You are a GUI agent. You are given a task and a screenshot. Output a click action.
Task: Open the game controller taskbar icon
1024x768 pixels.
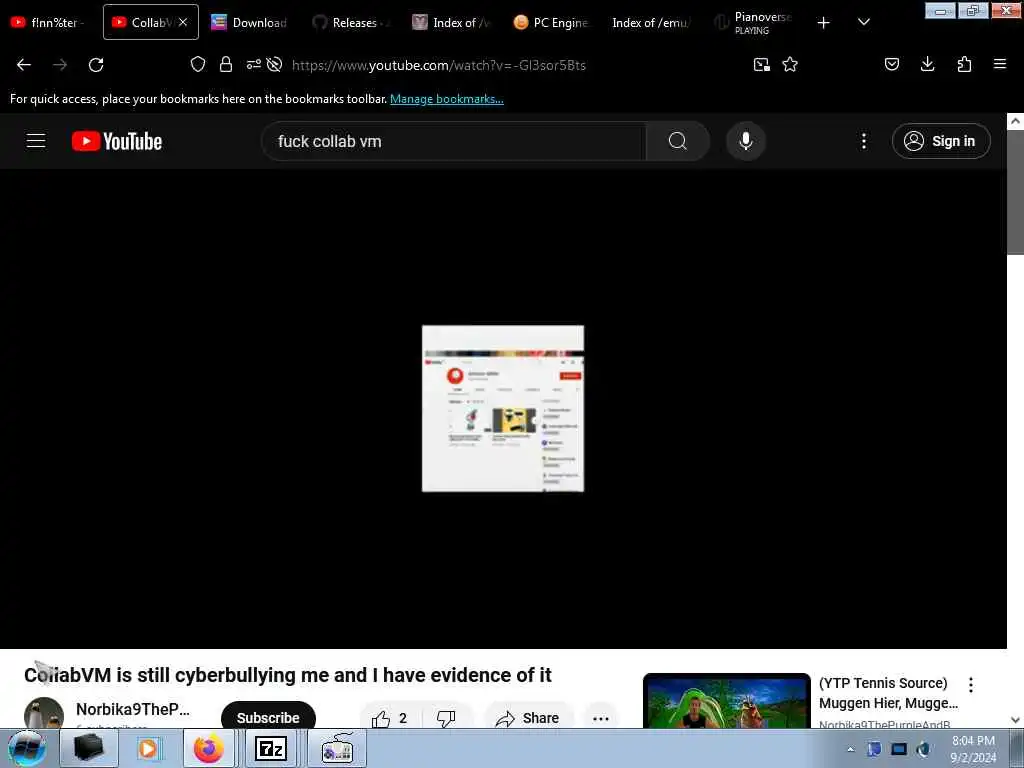click(x=337, y=748)
